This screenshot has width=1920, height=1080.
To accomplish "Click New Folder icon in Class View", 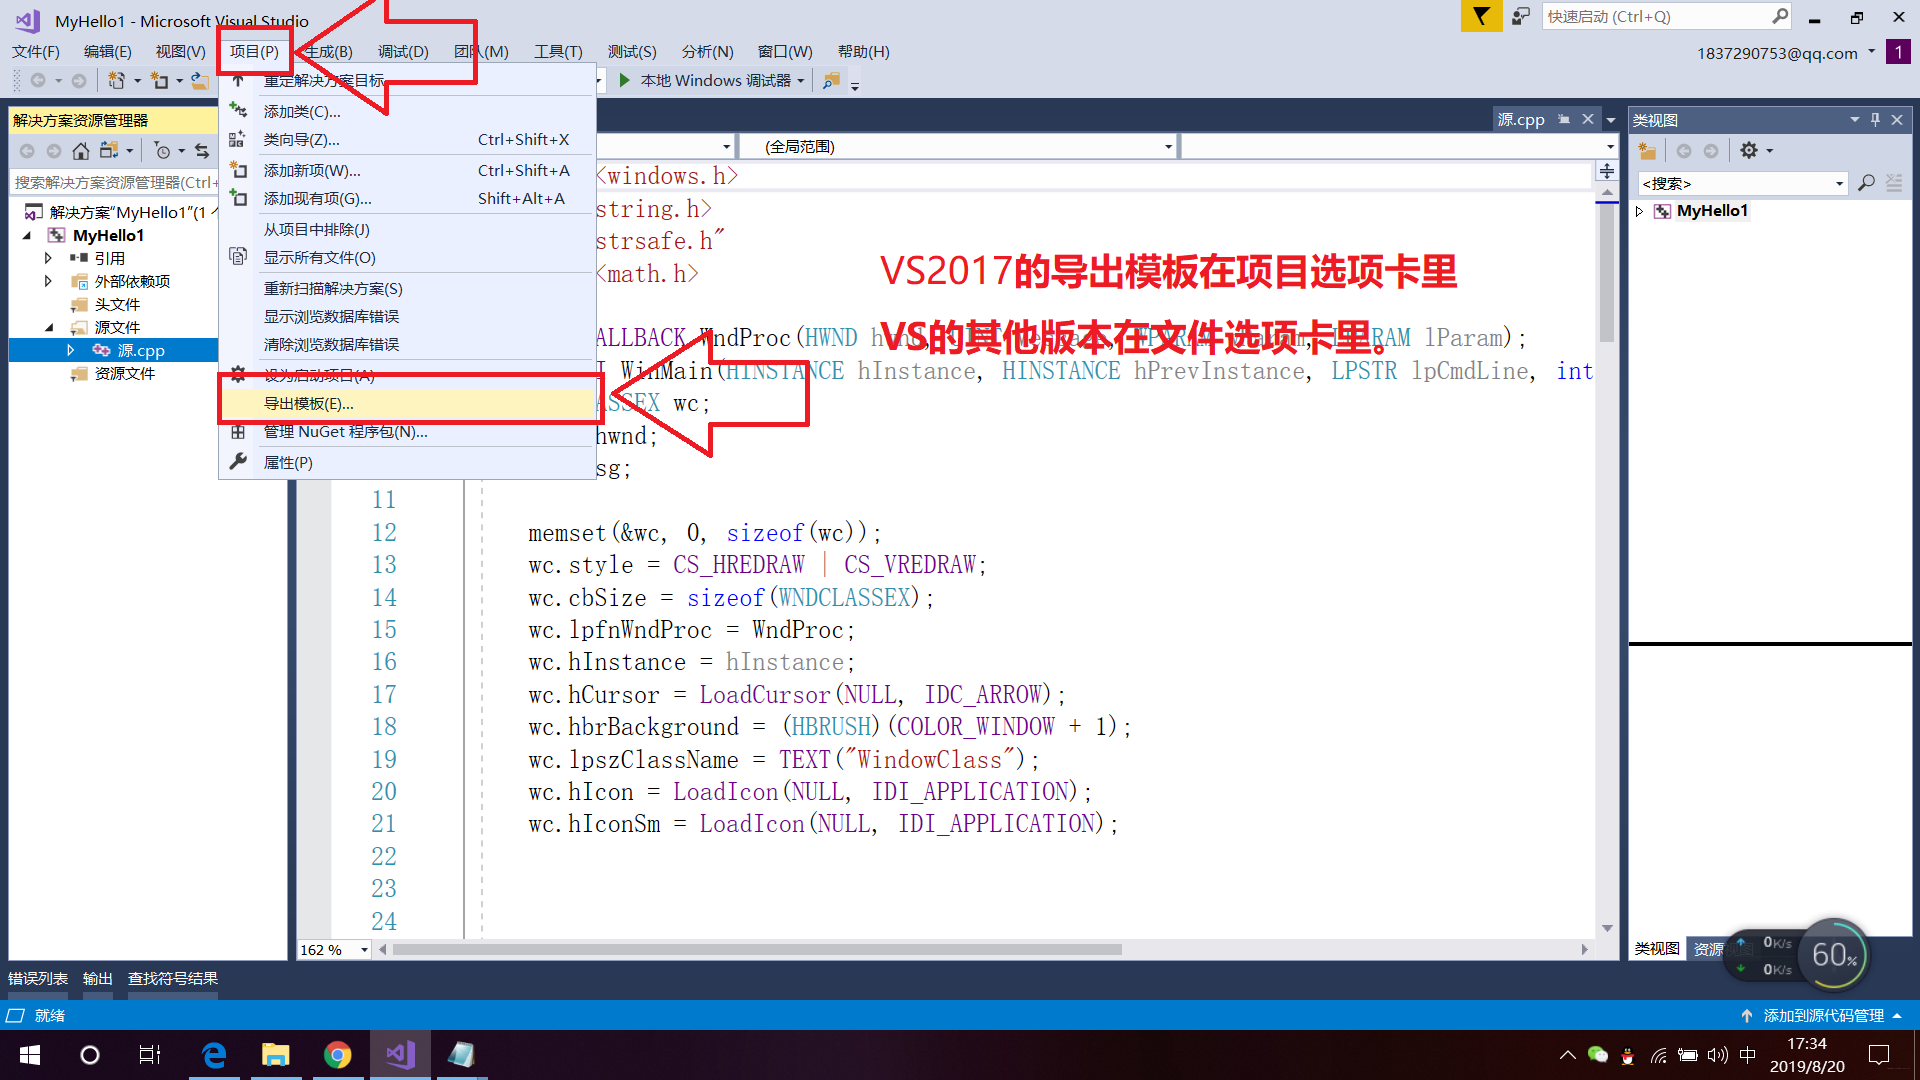I will point(1647,151).
